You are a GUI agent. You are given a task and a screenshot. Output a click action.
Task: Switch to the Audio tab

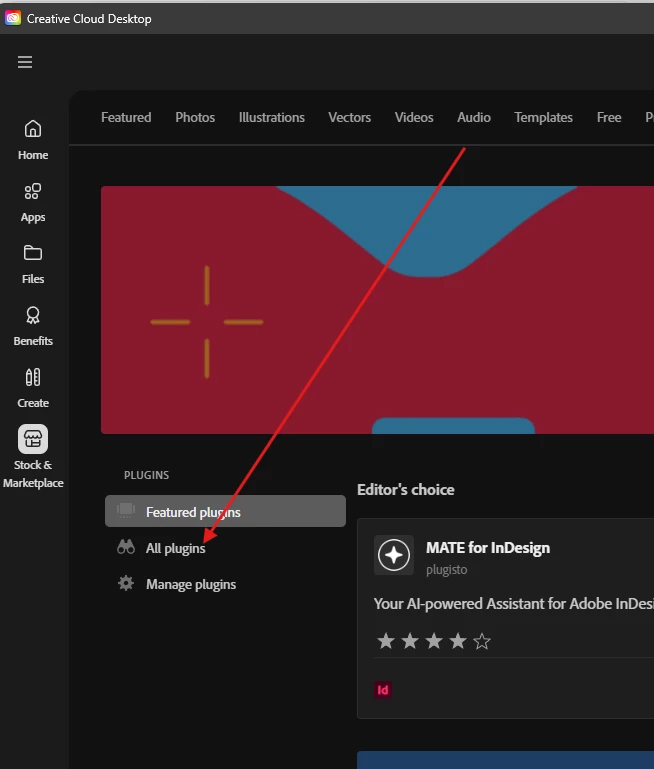(474, 117)
